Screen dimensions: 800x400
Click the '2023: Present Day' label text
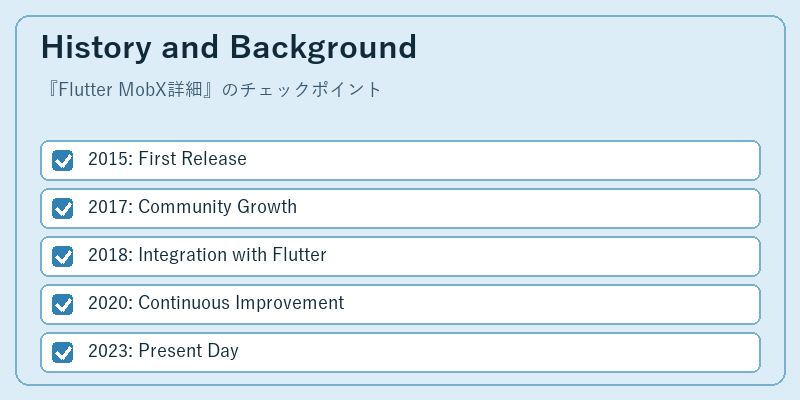point(163,351)
